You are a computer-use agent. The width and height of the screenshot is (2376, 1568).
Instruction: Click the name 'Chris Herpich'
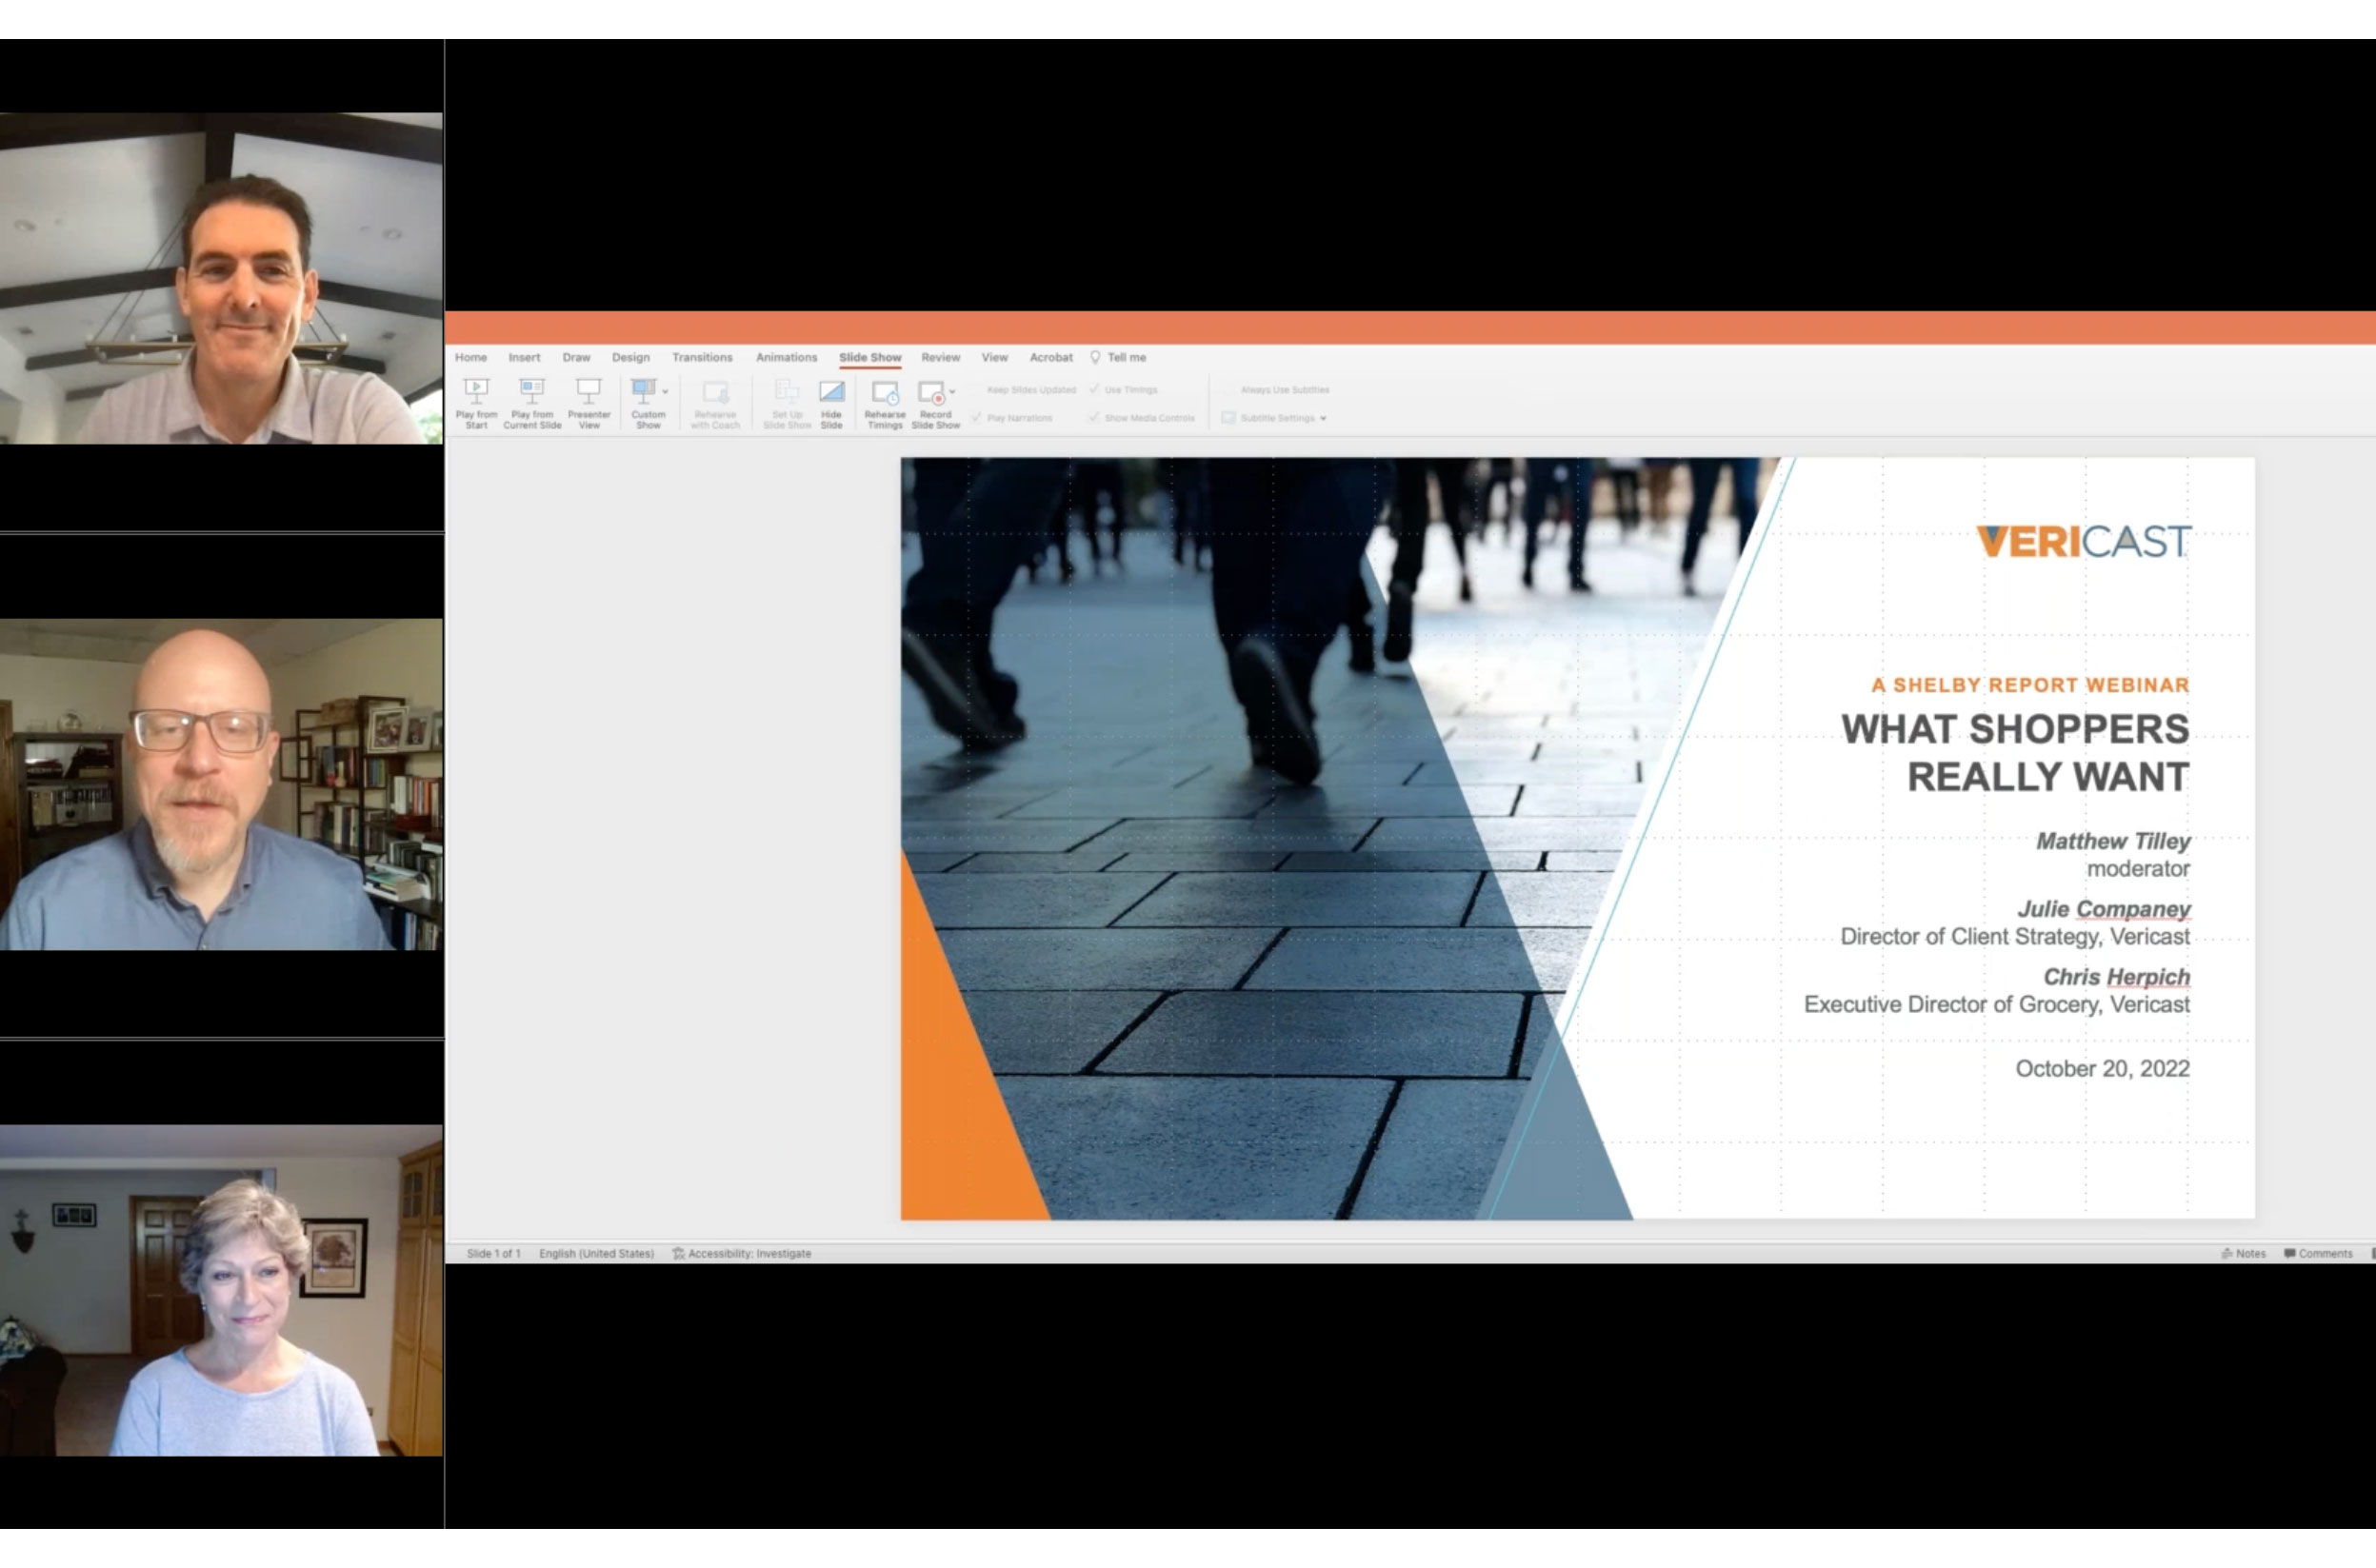[x=2116, y=977]
